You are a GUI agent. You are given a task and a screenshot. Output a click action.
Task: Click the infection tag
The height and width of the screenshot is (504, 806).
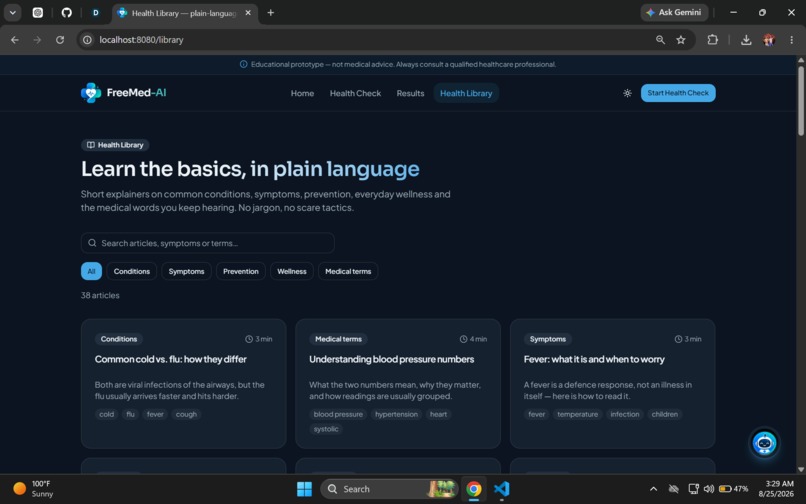click(625, 414)
